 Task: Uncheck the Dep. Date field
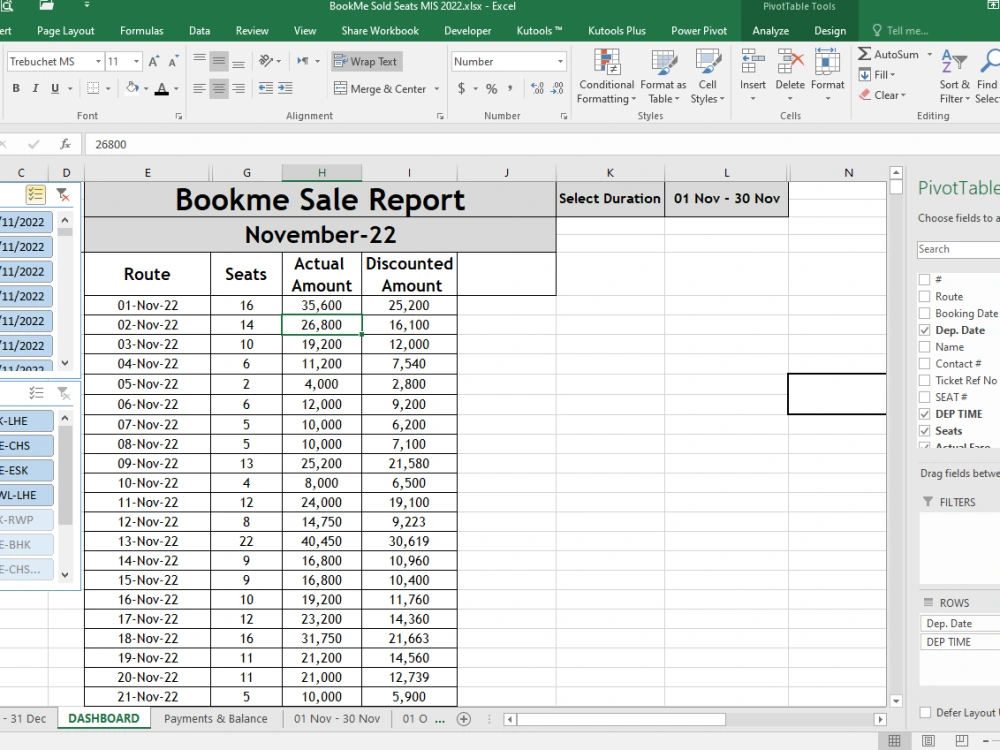pyautogui.click(x=925, y=330)
